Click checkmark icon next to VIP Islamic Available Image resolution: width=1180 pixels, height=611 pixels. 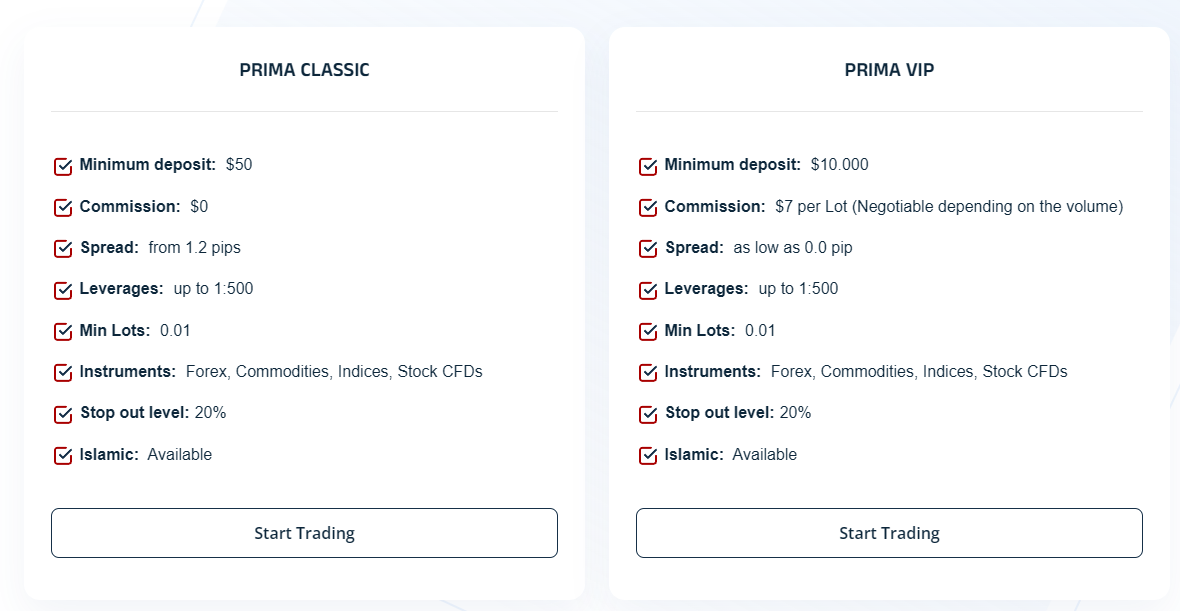point(648,455)
